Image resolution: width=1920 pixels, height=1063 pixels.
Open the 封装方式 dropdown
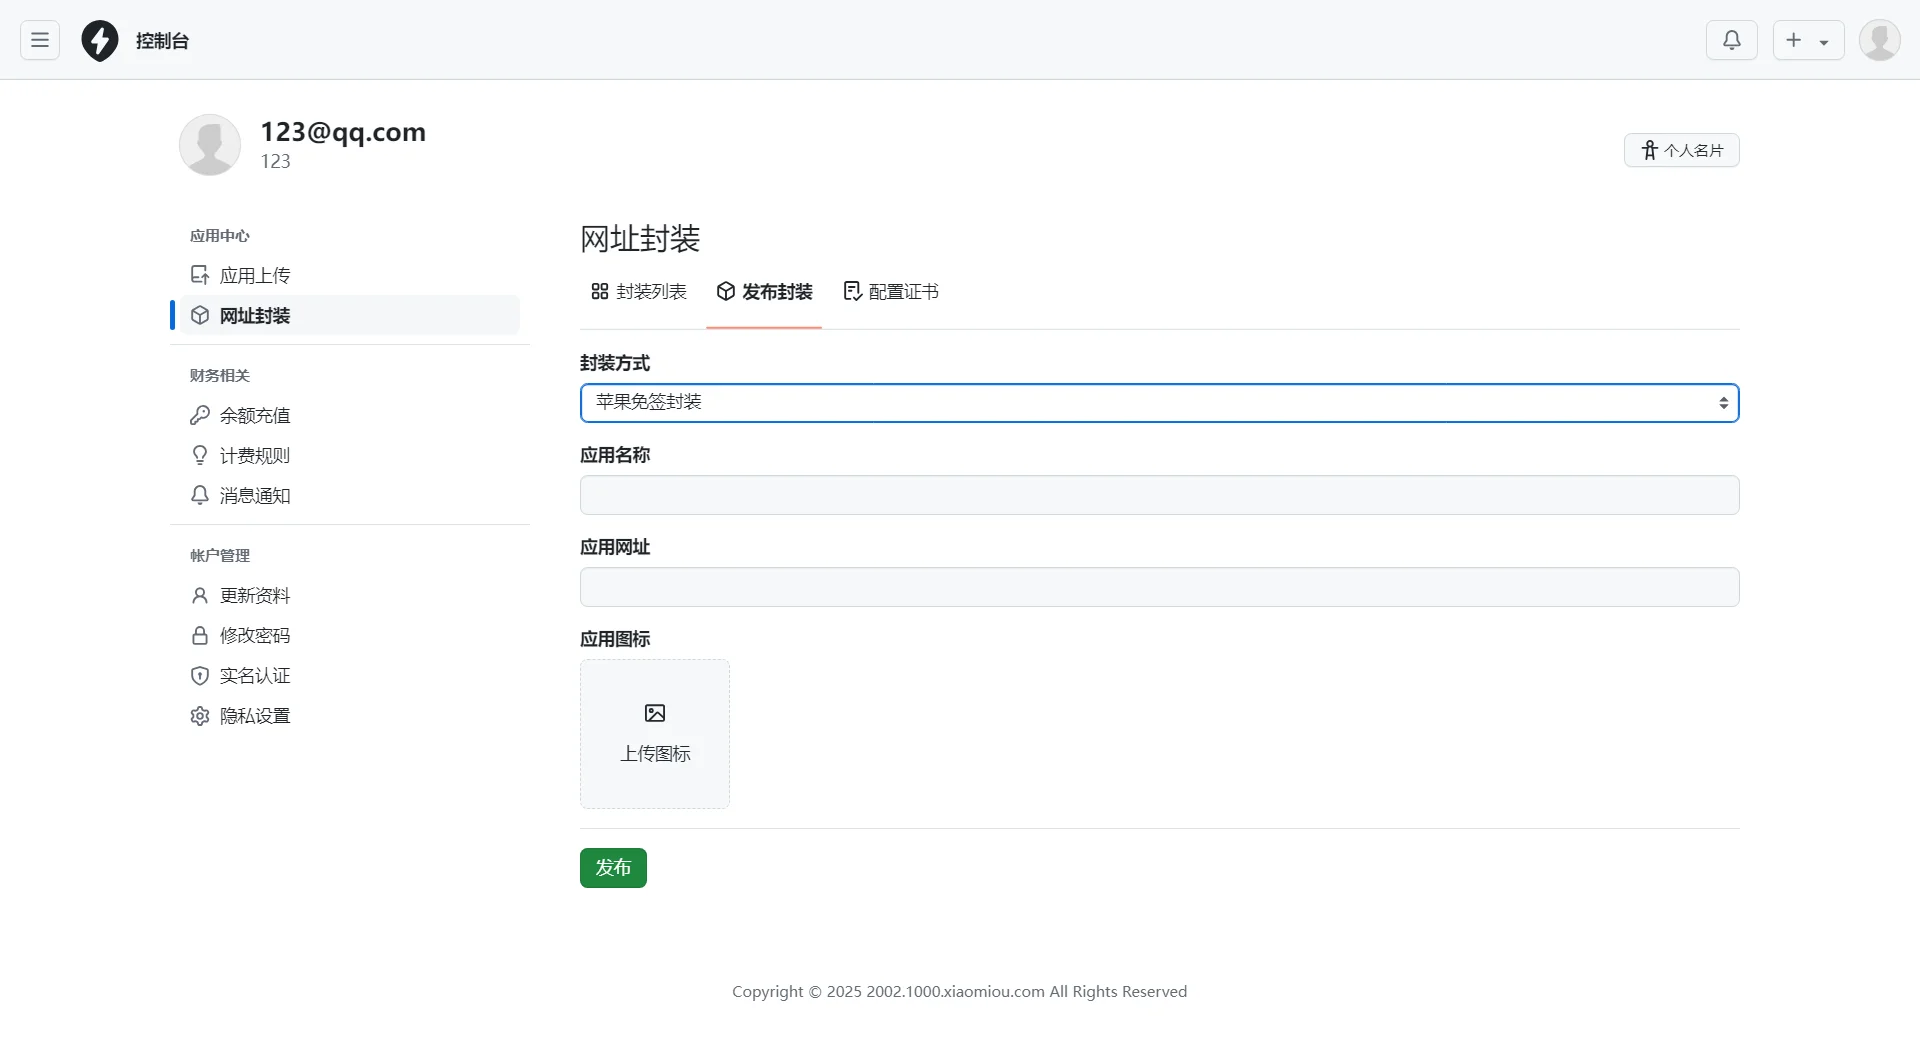click(1158, 403)
